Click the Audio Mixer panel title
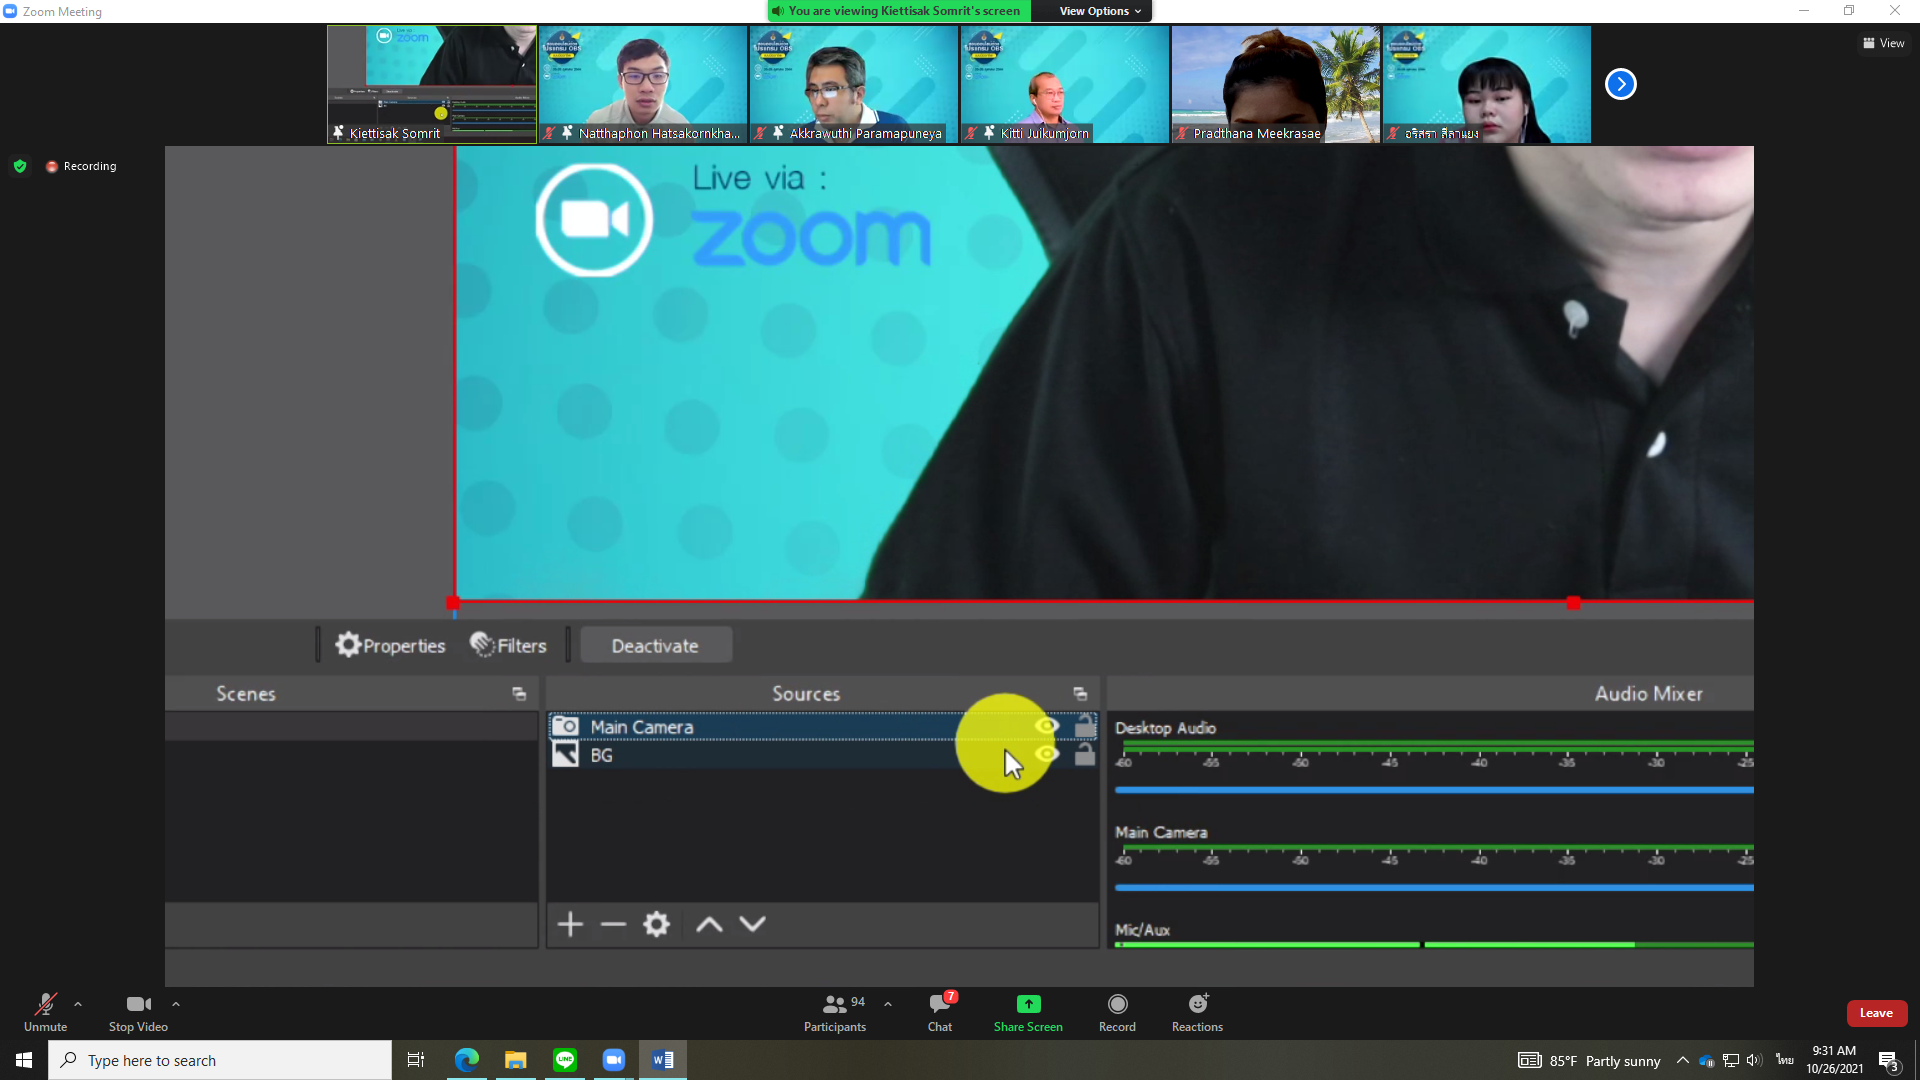Image resolution: width=1920 pixels, height=1080 pixels. coord(1648,693)
